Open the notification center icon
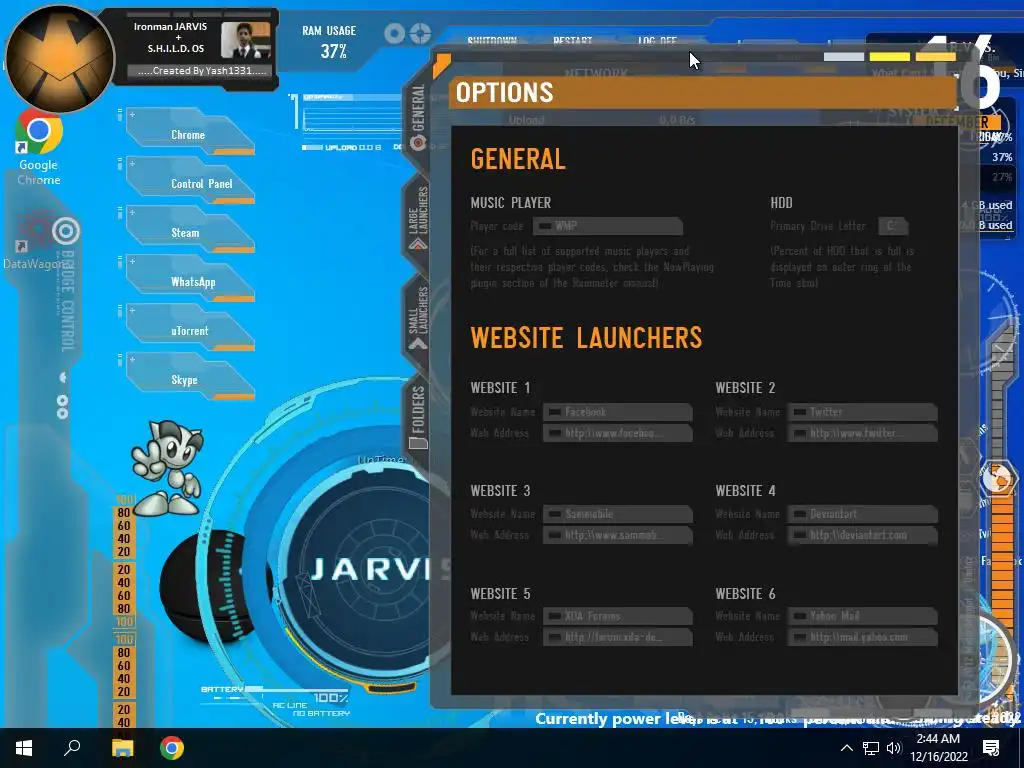Viewport: 1024px width, 768px height. point(991,748)
